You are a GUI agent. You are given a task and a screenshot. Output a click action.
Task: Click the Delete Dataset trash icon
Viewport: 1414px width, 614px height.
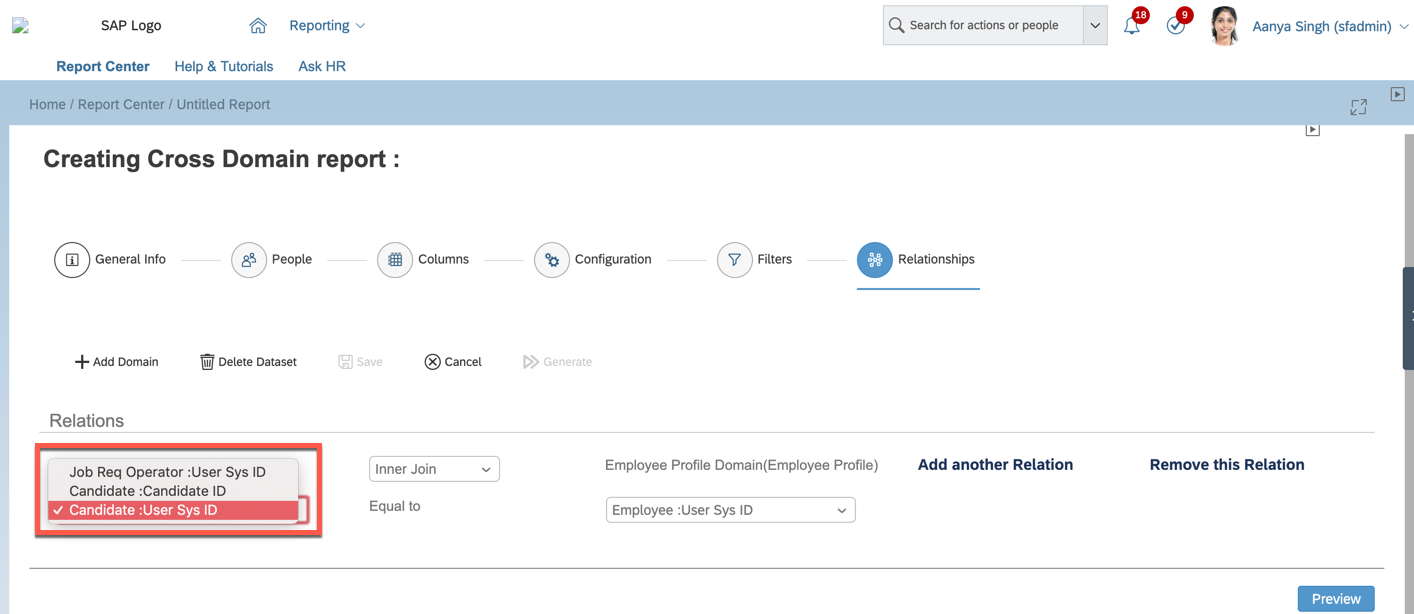(207, 362)
